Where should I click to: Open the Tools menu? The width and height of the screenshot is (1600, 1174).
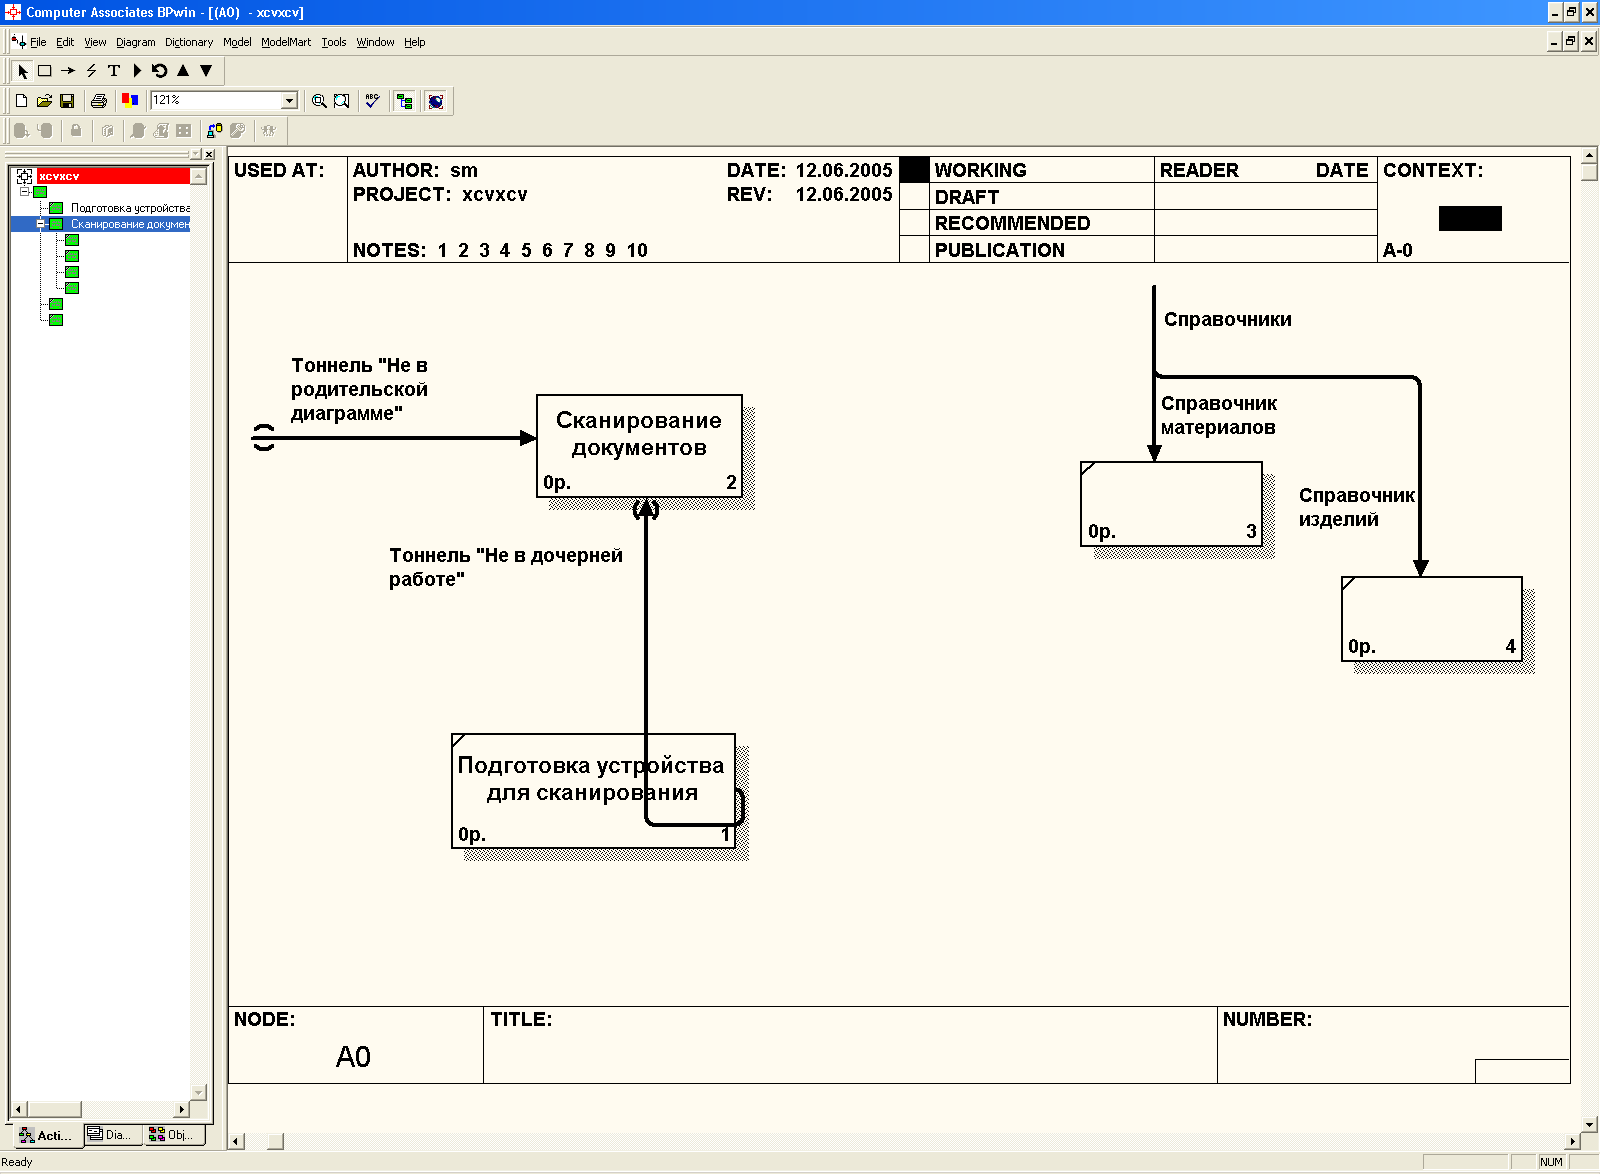(334, 42)
